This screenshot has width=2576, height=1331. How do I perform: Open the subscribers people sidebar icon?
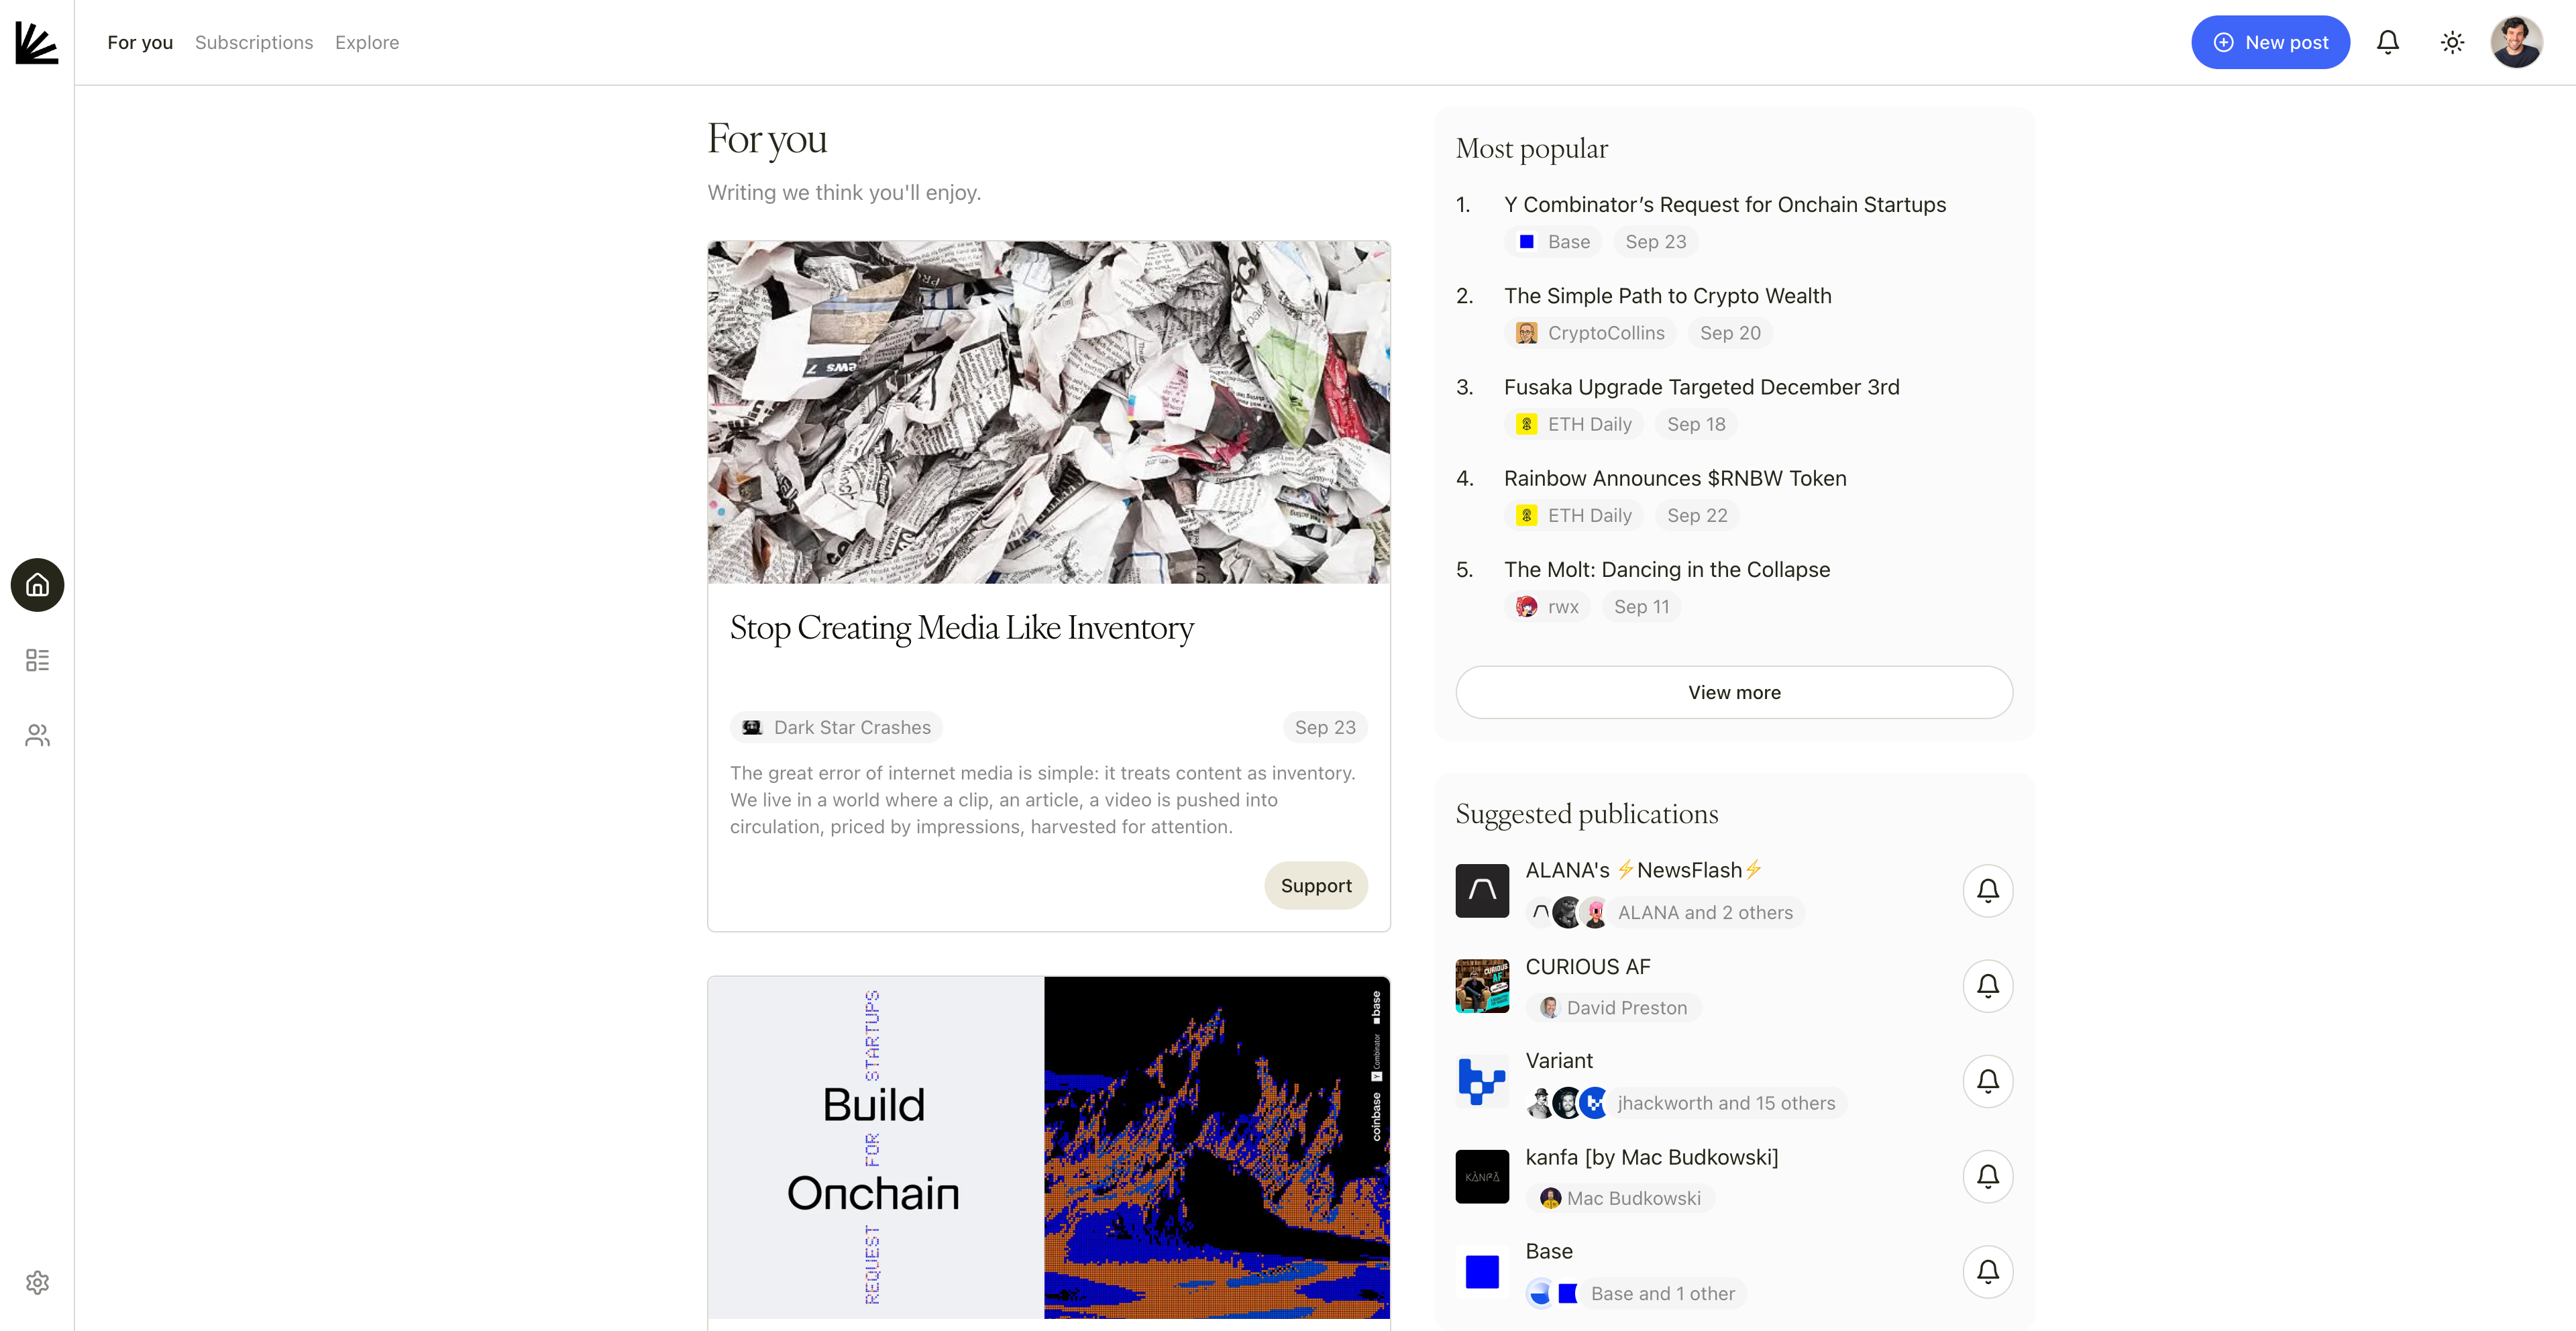(x=37, y=736)
